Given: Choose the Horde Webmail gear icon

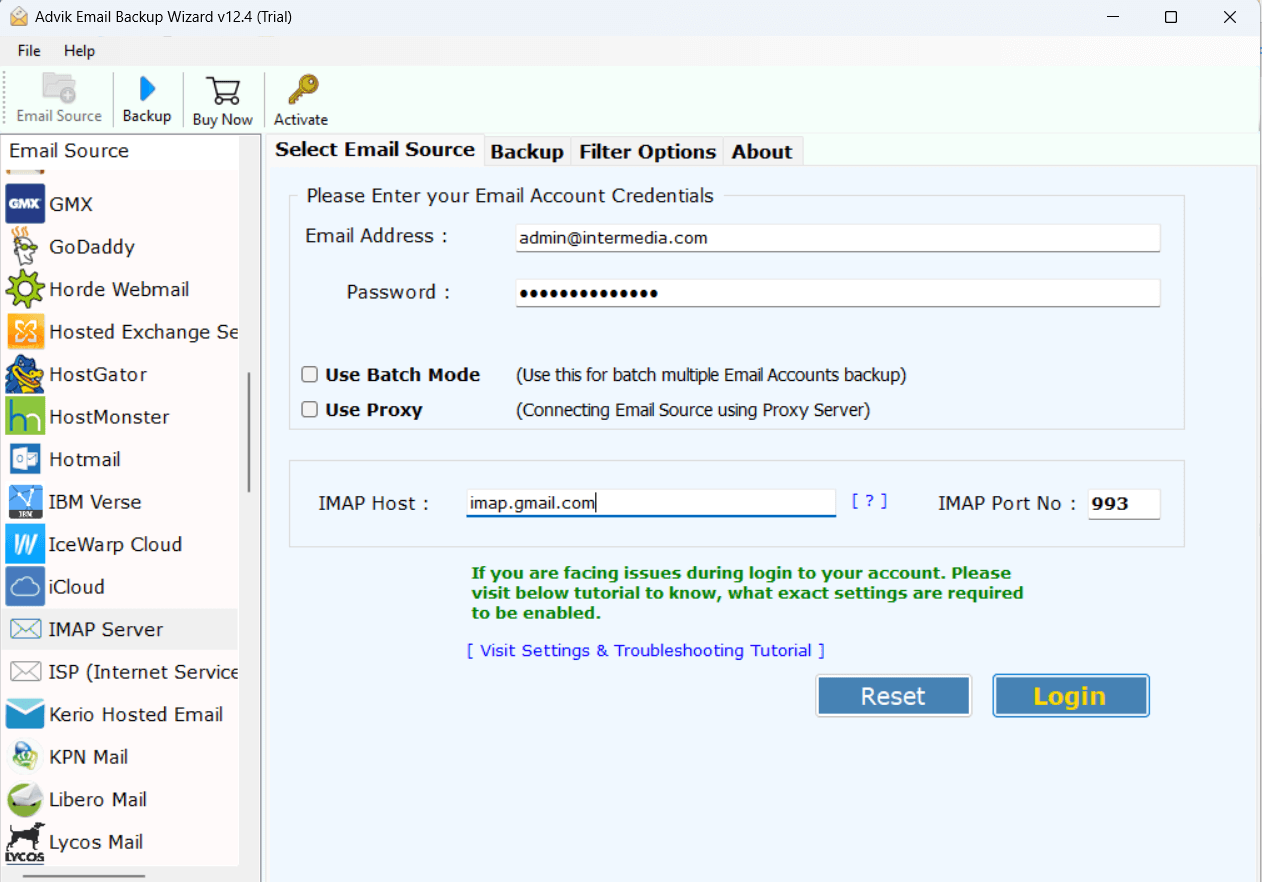Looking at the screenshot, I should pyautogui.click(x=25, y=289).
